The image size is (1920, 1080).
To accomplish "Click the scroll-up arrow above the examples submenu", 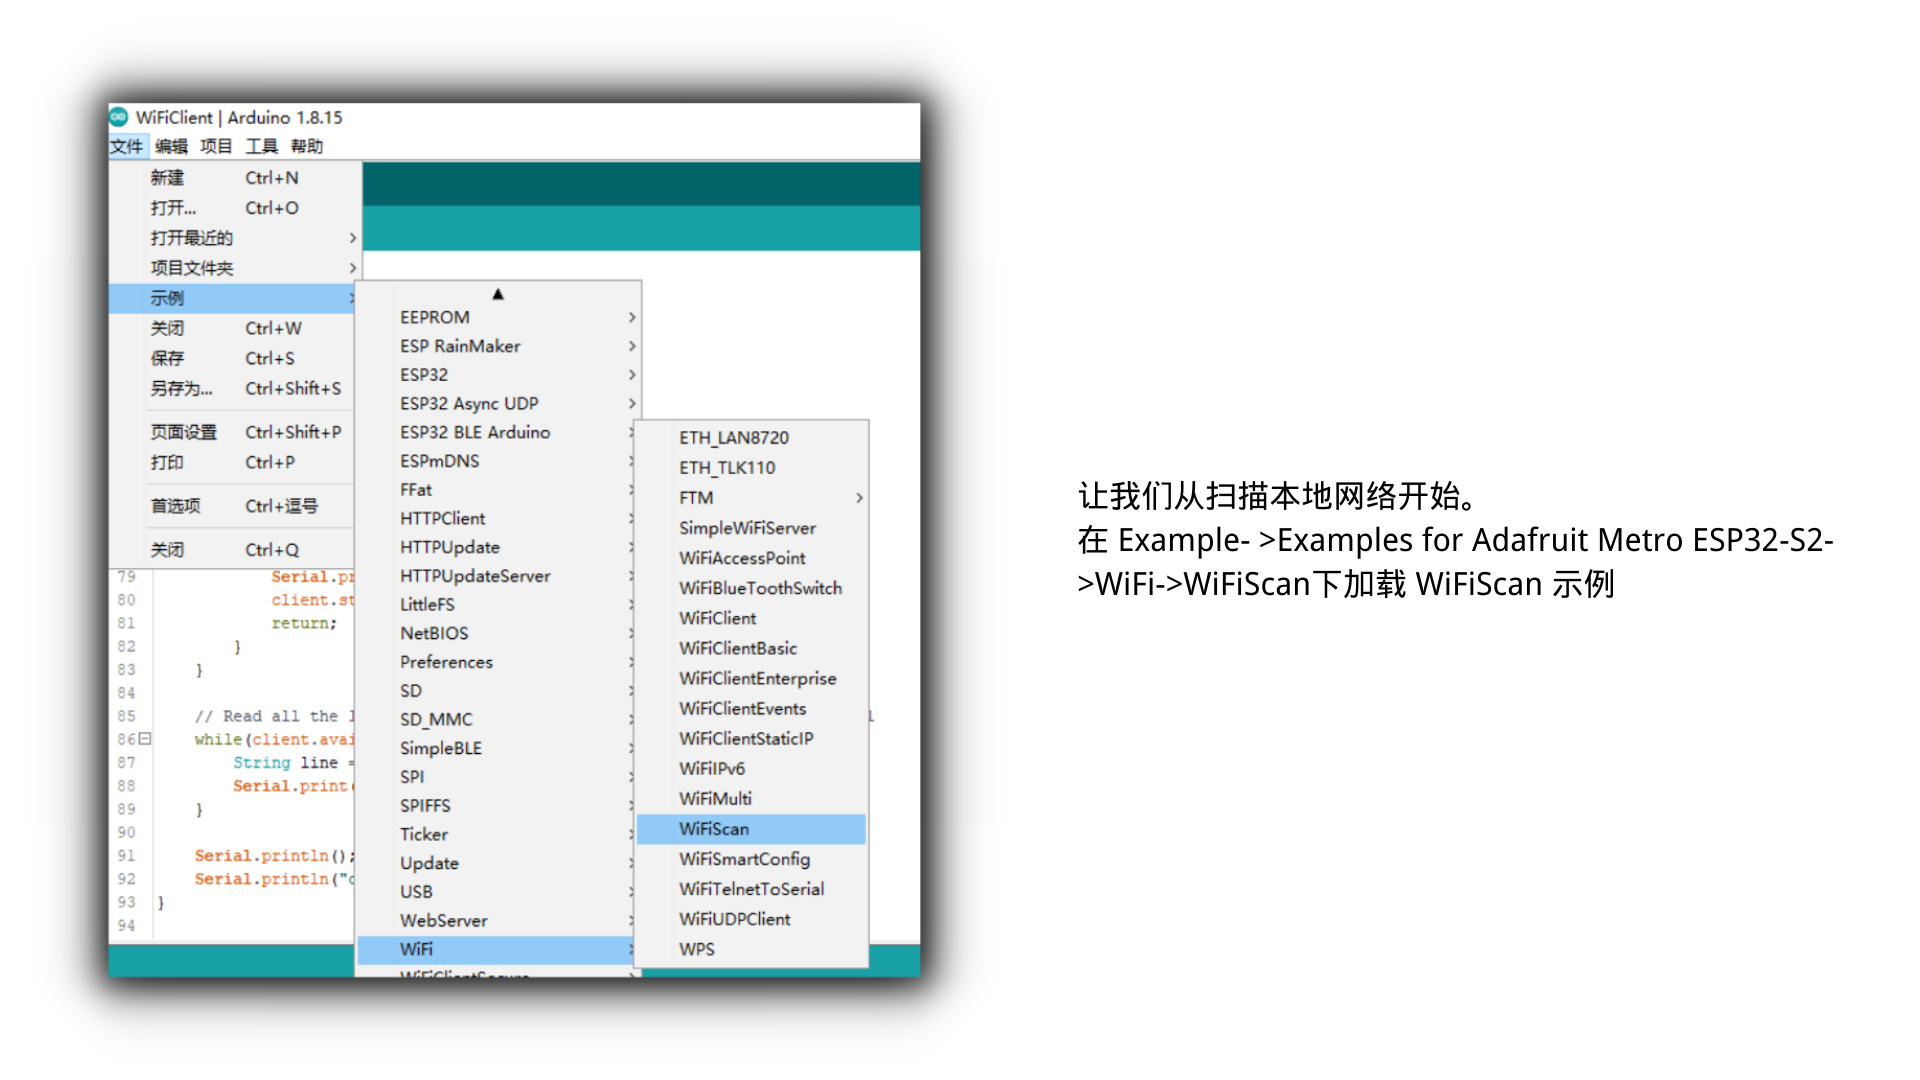I will click(x=498, y=294).
